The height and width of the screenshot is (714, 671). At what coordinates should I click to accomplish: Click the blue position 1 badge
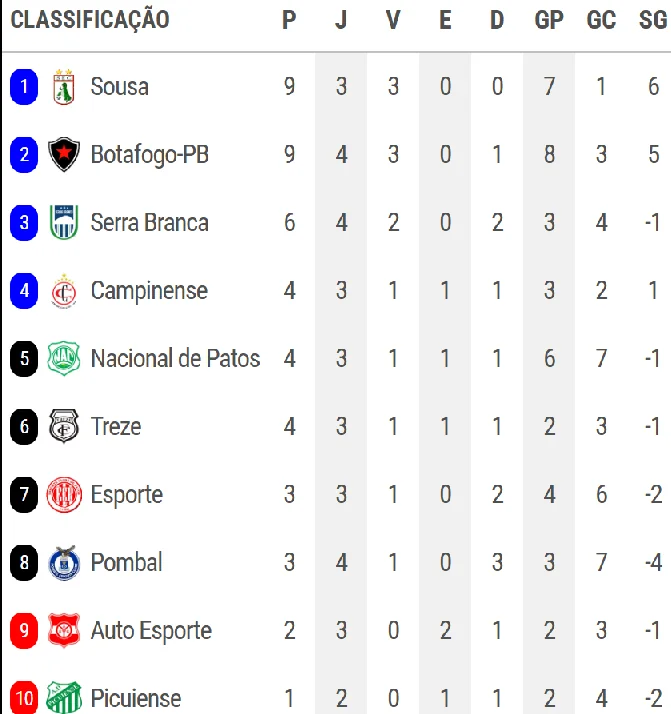pyautogui.click(x=24, y=87)
